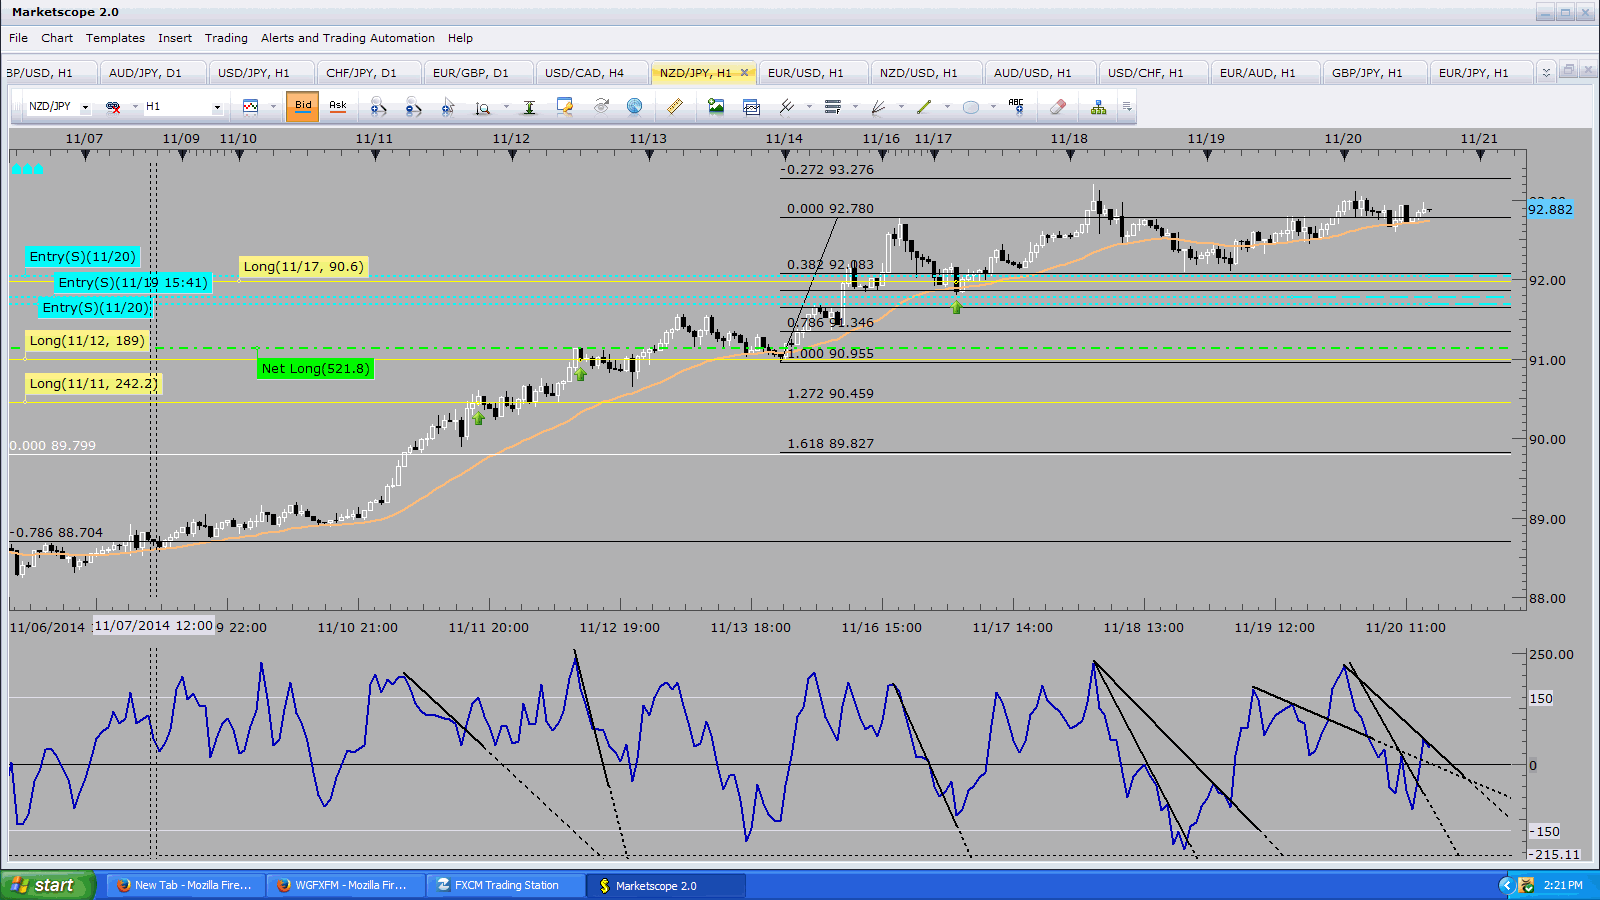Screen dimensions: 1600x900
Task: Click the Windows start button
Action: coord(46,885)
